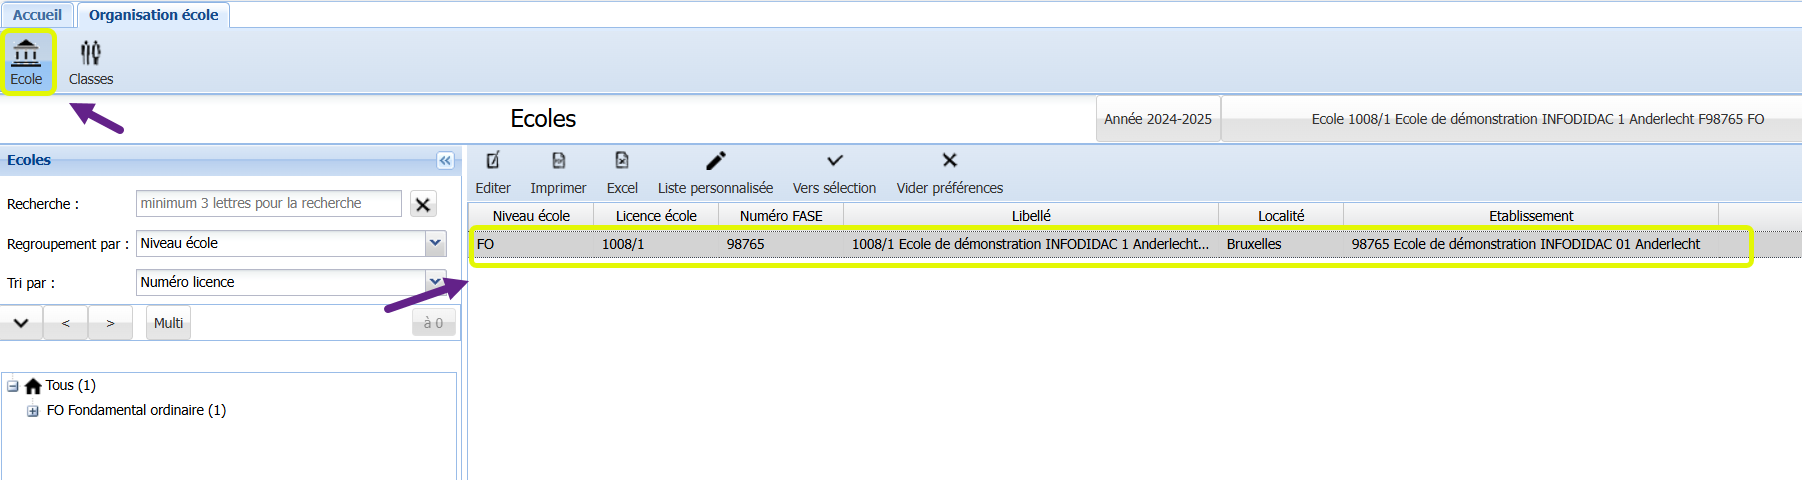Collapse the Ecoles side panel
1802x480 pixels.
445,160
